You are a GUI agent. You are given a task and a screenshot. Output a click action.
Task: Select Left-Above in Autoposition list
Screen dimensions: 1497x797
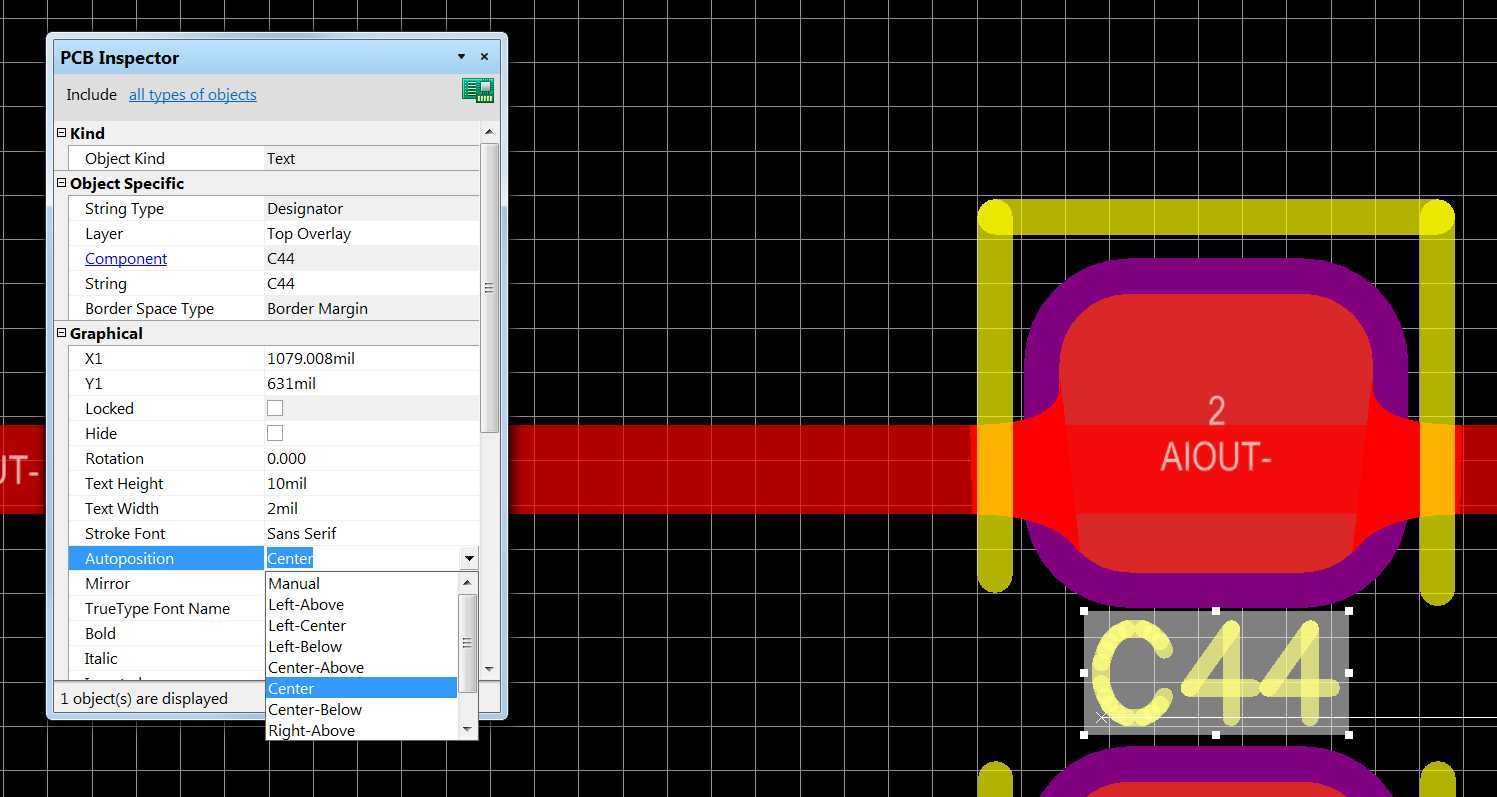point(361,604)
